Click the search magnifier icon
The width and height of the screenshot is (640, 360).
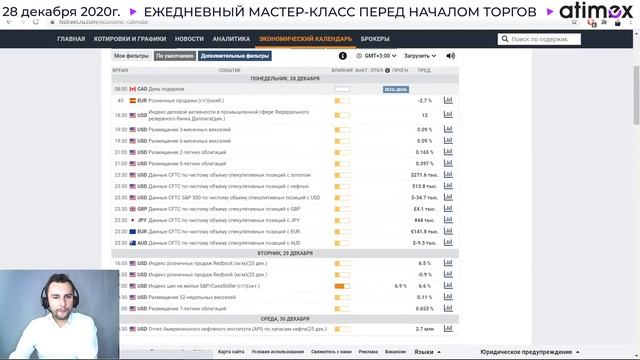coord(505,39)
